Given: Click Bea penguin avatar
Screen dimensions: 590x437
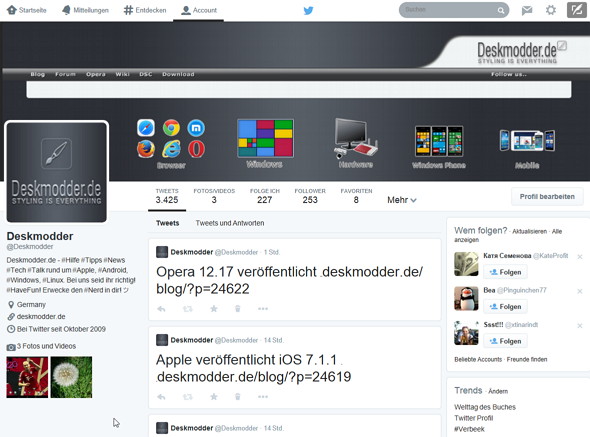Looking at the screenshot, I should [x=466, y=298].
